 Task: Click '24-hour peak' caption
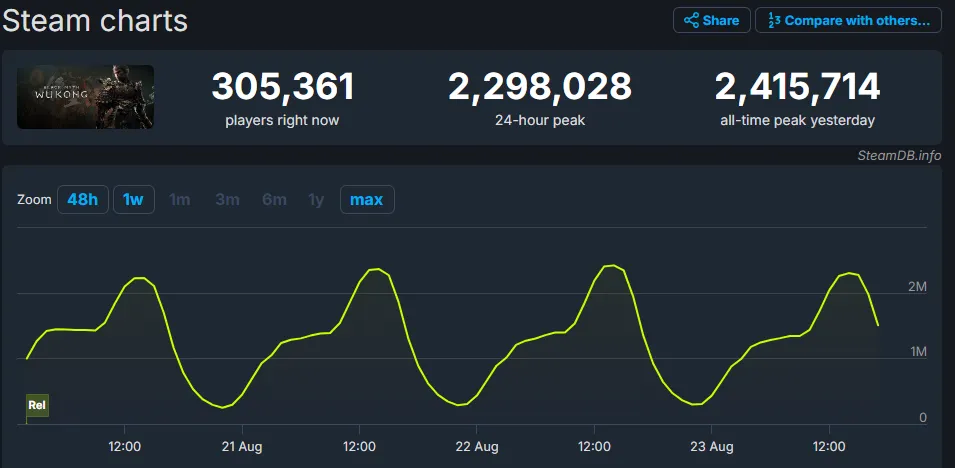click(540, 121)
